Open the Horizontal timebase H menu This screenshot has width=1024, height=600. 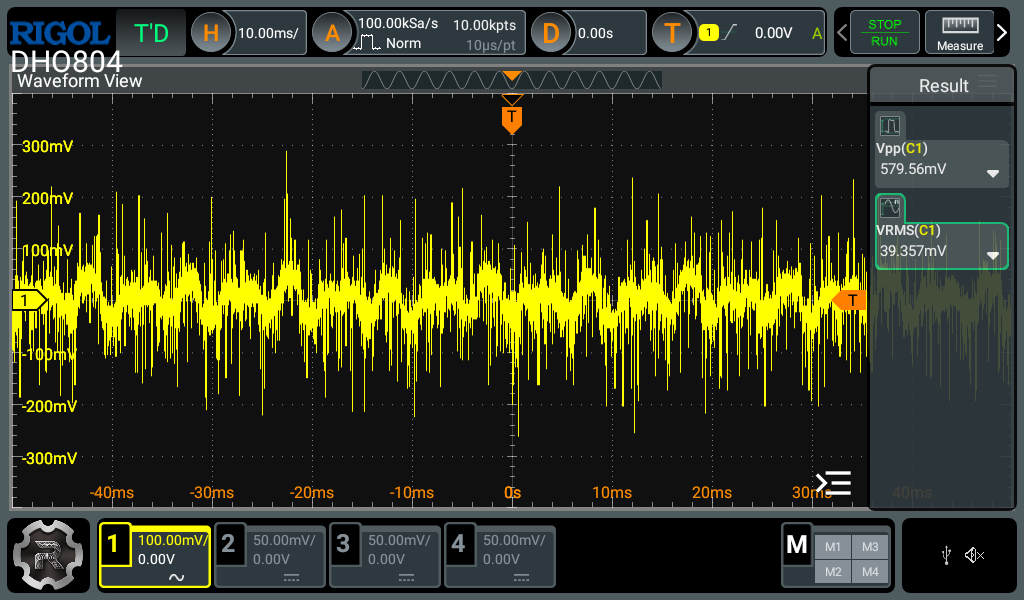point(211,33)
